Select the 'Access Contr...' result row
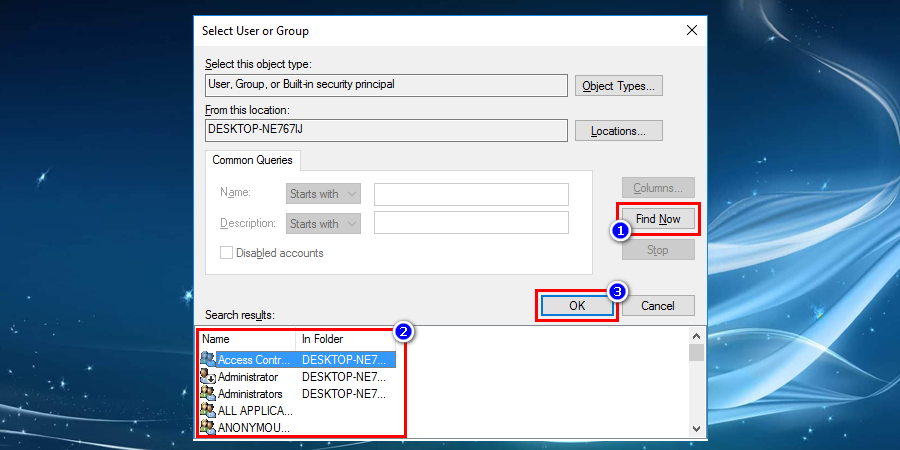Image resolution: width=900 pixels, height=450 pixels. click(x=298, y=359)
